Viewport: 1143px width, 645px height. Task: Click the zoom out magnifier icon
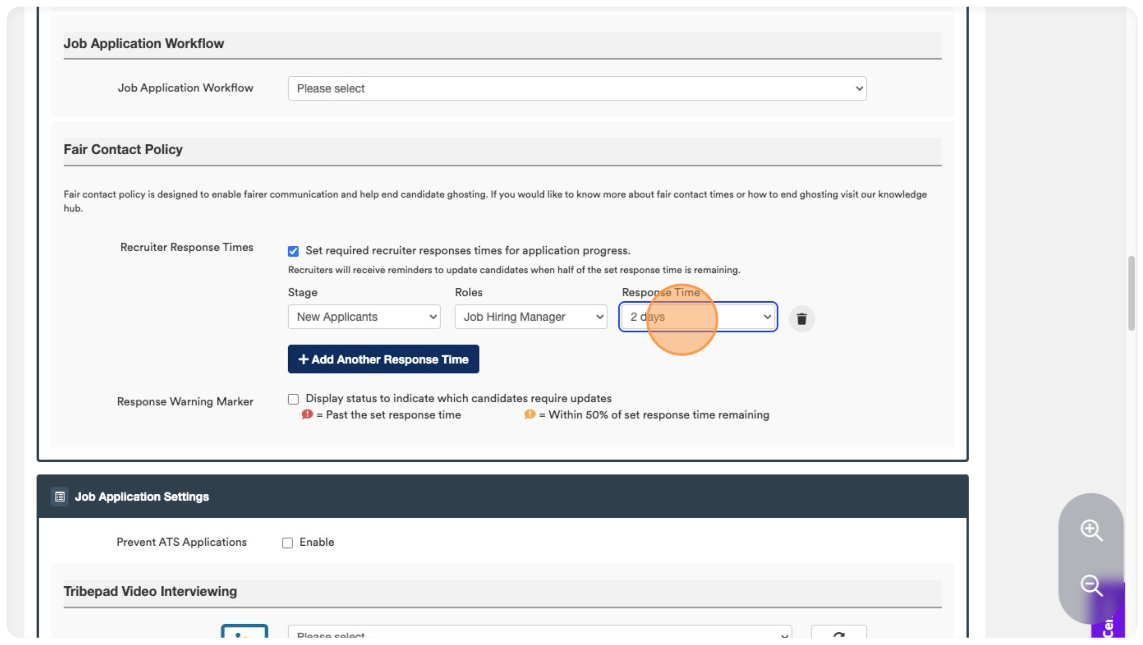1091,585
